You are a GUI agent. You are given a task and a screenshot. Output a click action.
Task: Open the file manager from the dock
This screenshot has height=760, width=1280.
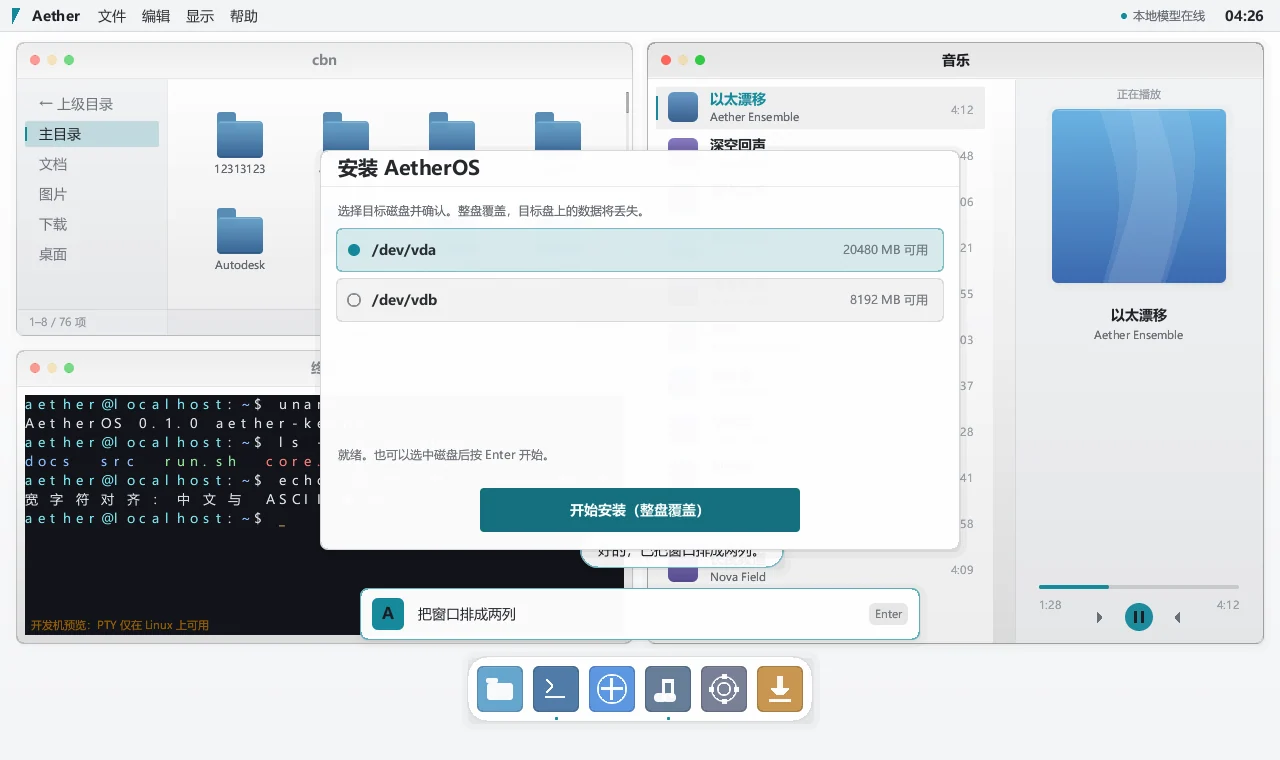pyautogui.click(x=500, y=689)
